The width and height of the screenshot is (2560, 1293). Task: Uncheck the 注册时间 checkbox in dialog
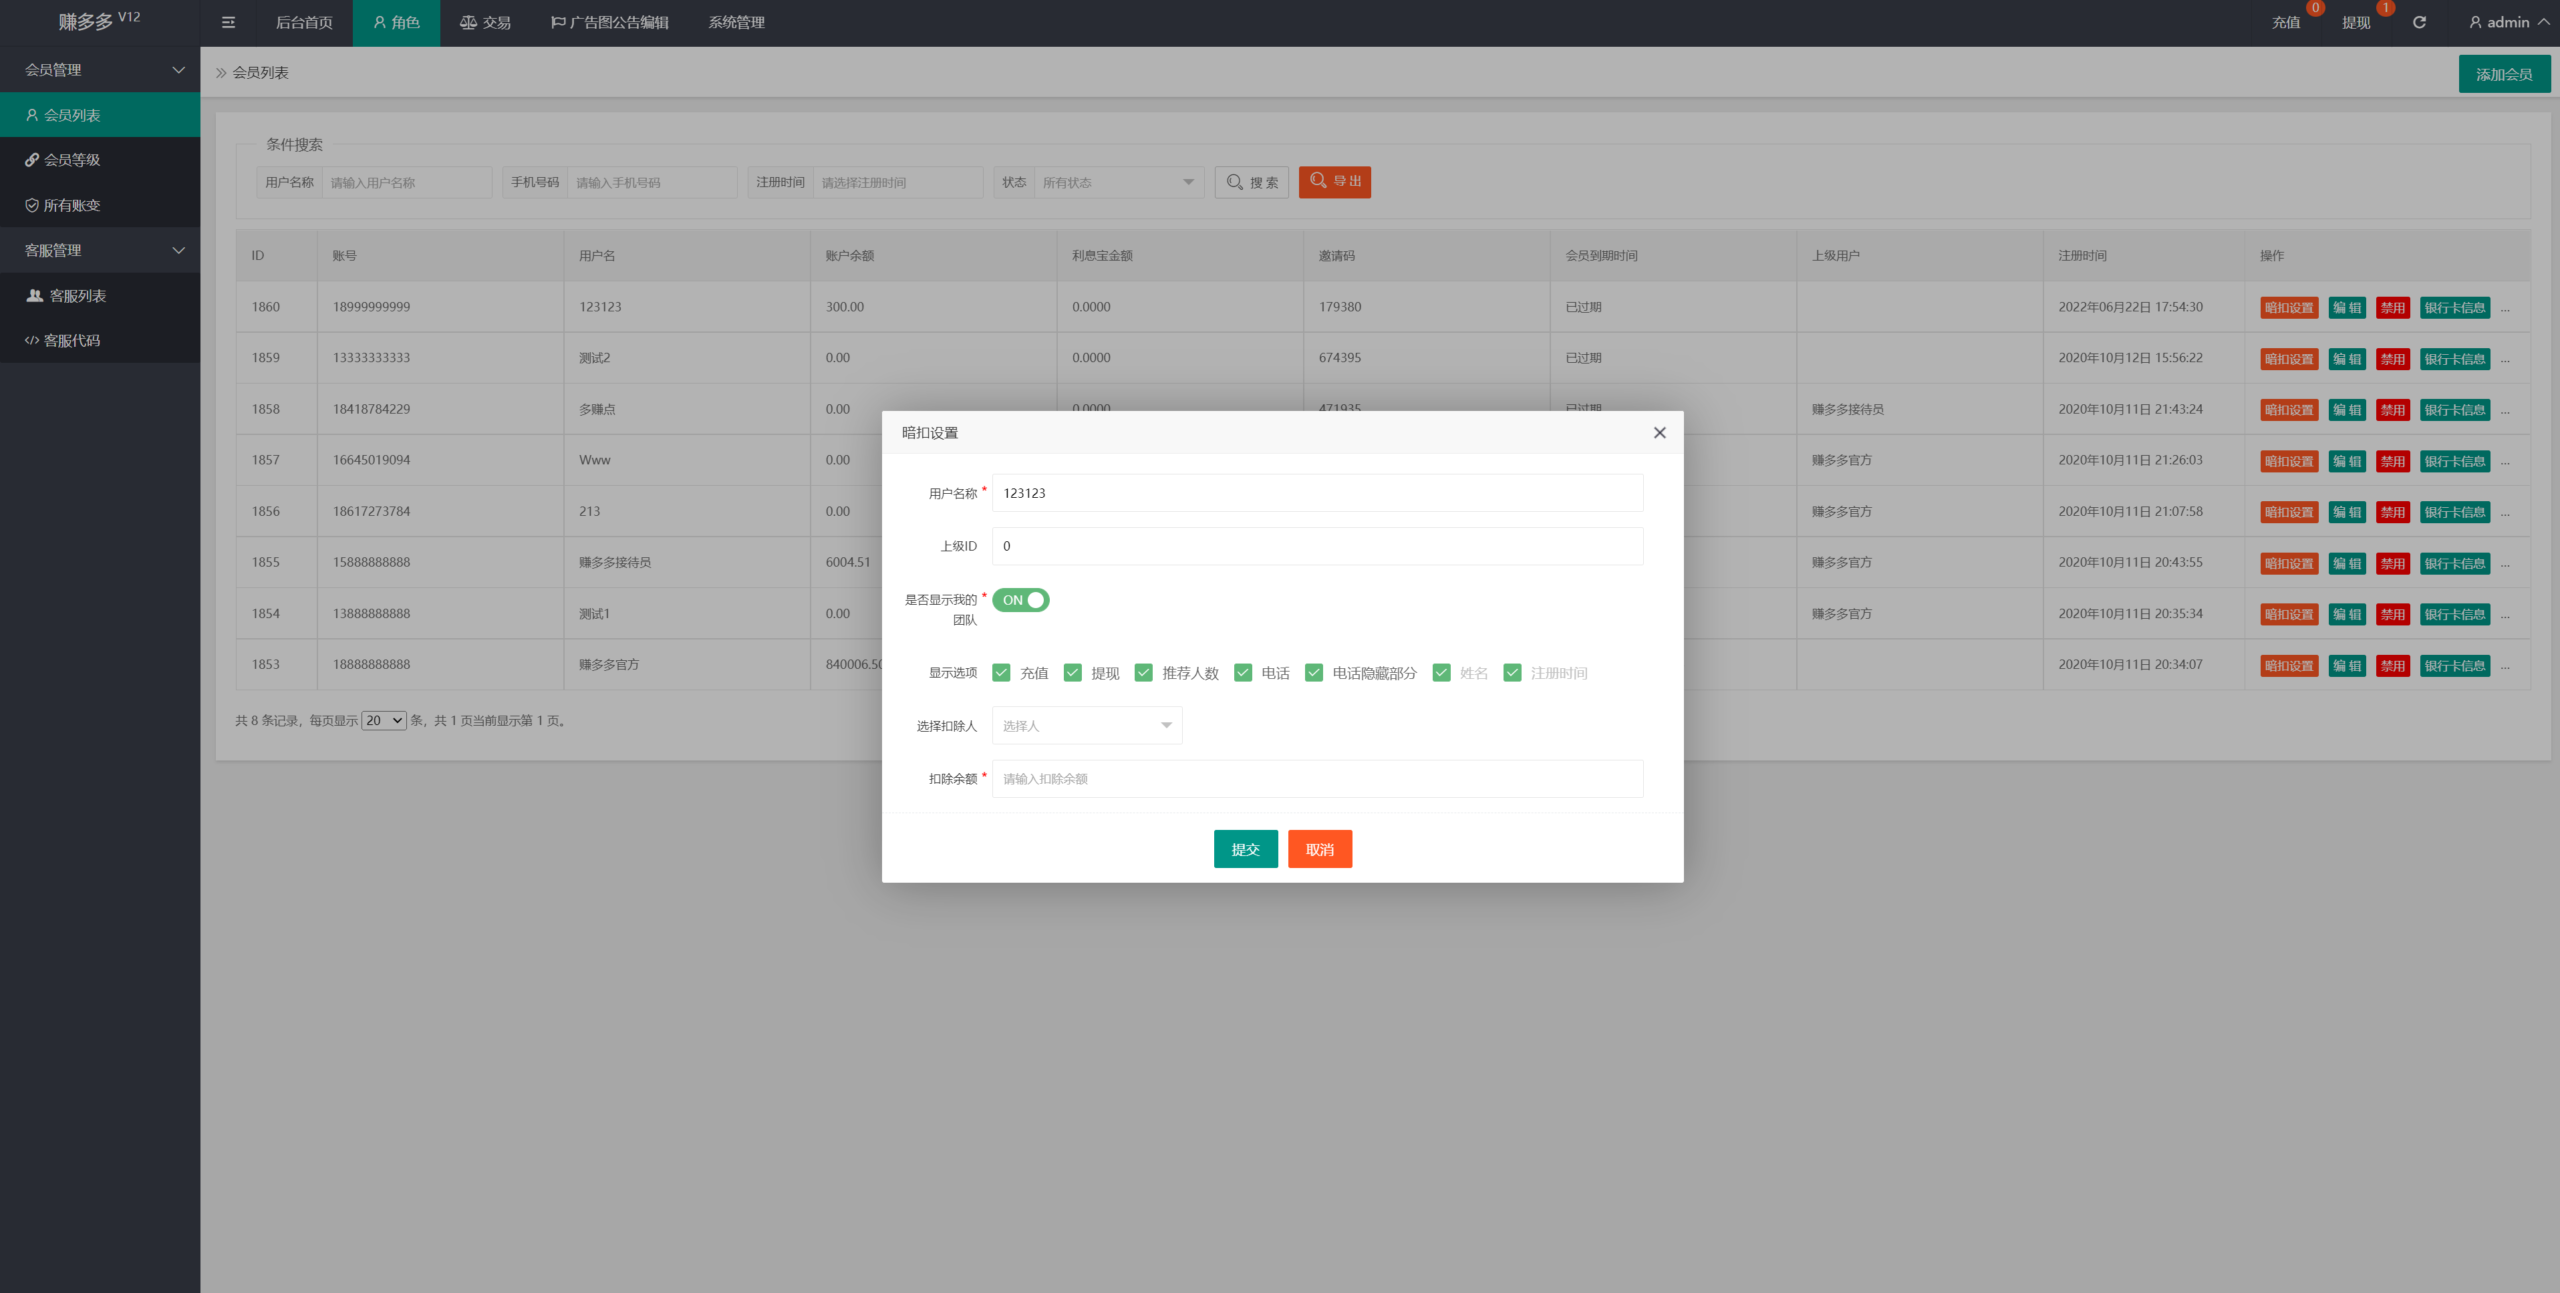click(x=1513, y=673)
